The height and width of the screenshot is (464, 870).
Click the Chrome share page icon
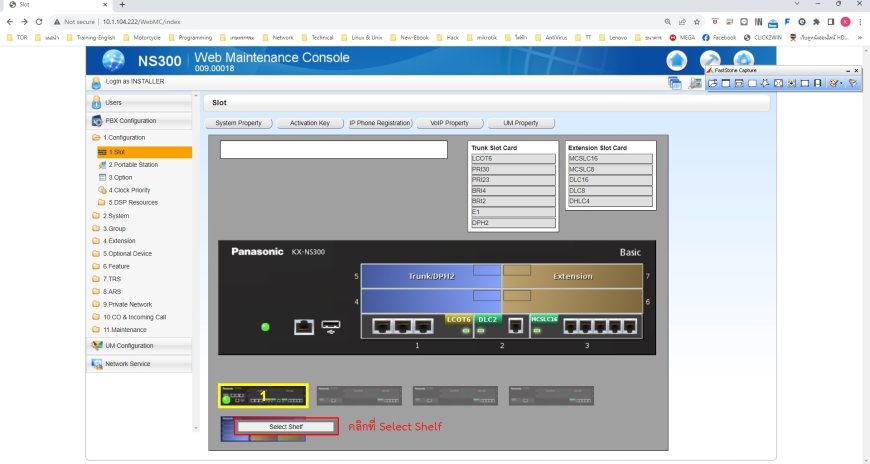click(682, 22)
